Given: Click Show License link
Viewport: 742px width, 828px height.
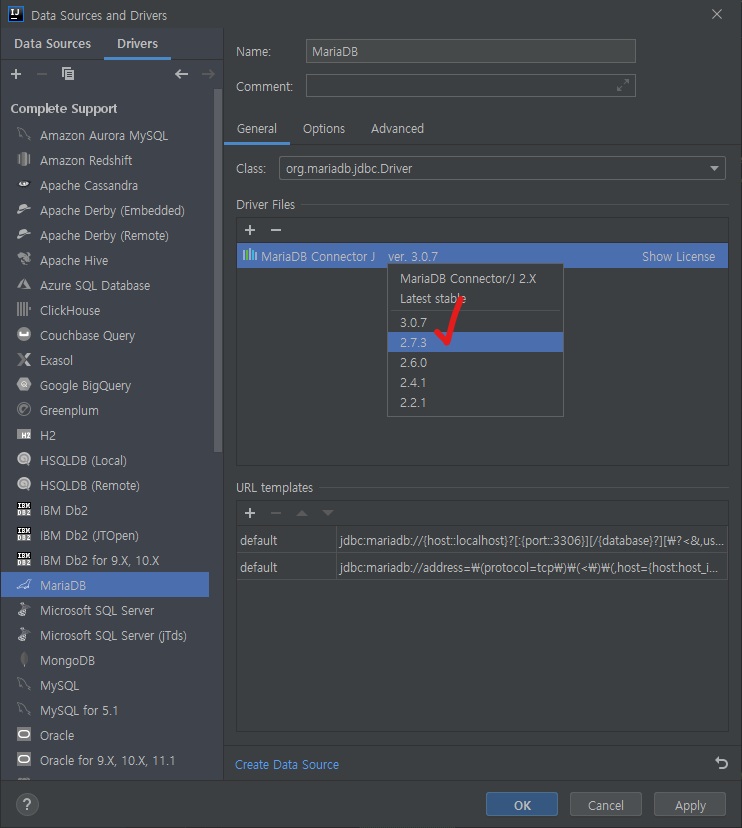Looking at the screenshot, I should [x=678, y=257].
